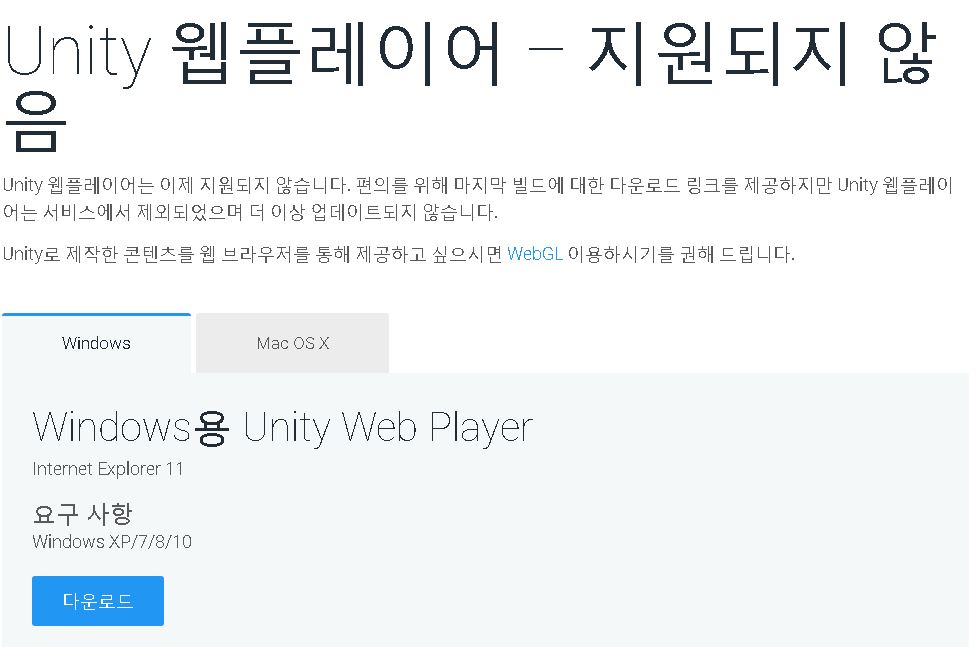Screen dimensions: 978x647
Task: Click the 'Internet Explorer 11' text
Action: coord(108,469)
